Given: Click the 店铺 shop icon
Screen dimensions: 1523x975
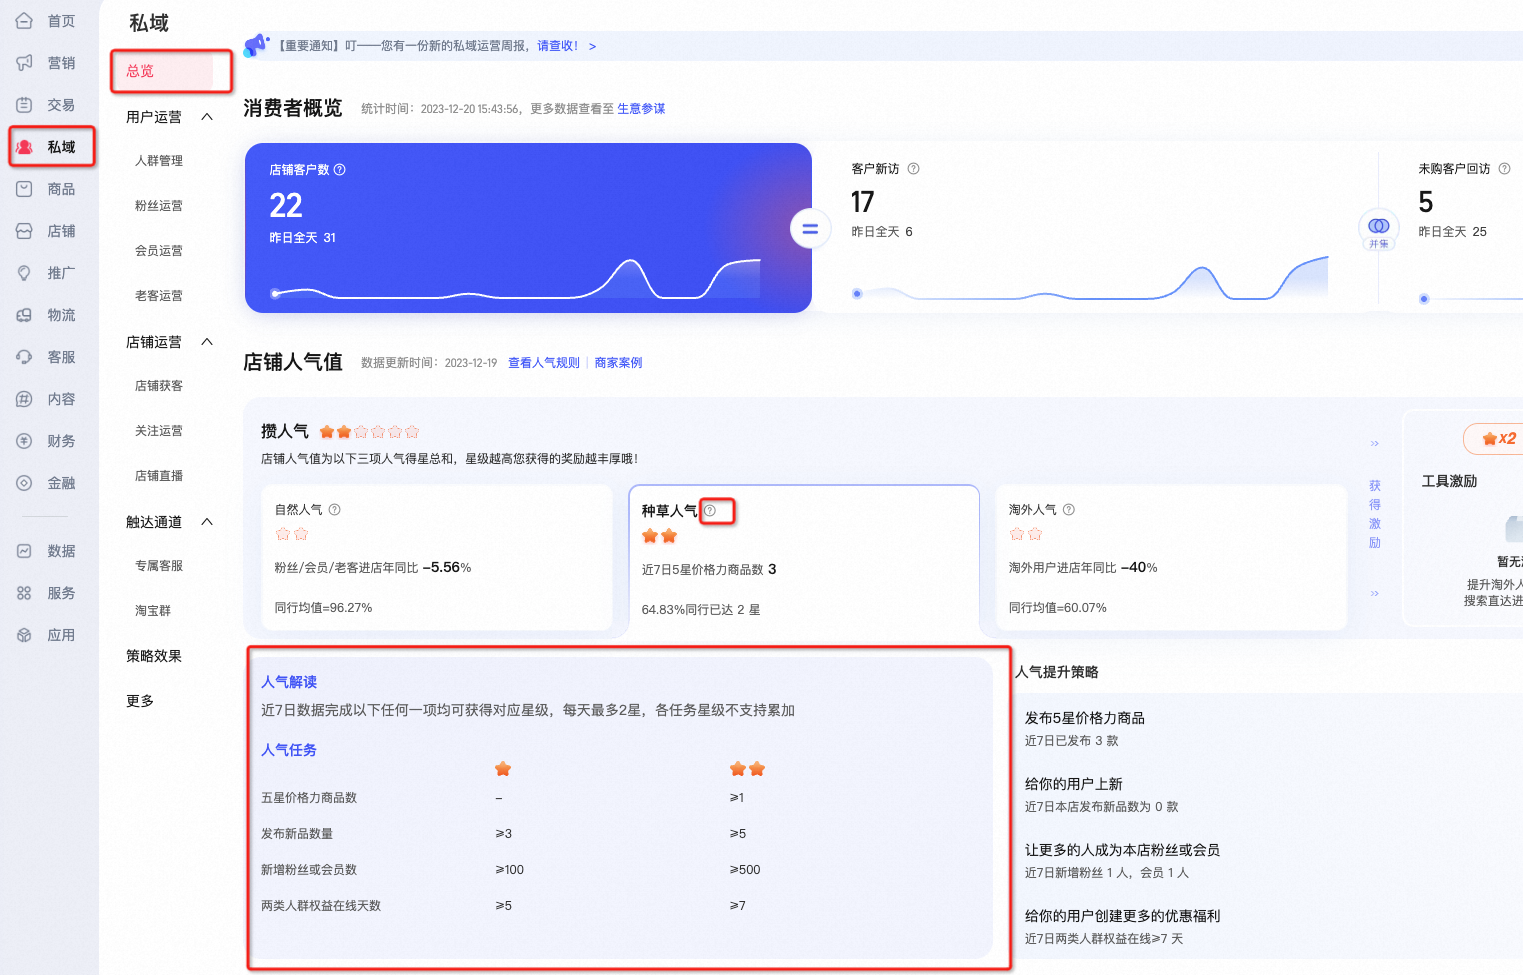Looking at the screenshot, I should (24, 230).
